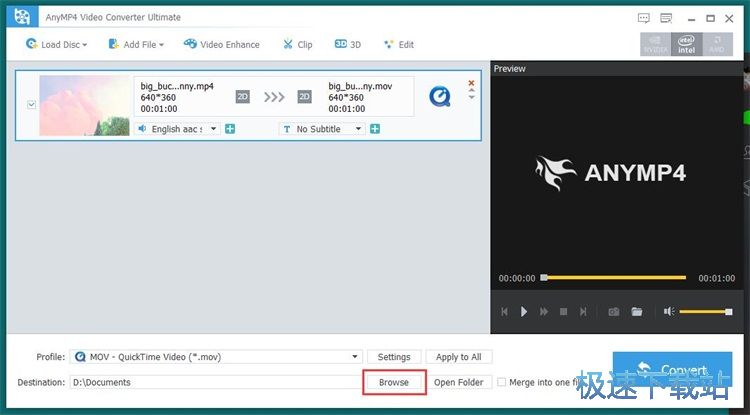This screenshot has height=415, width=750.
Task: Adjust the preview volume slider
Action: click(706, 312)
